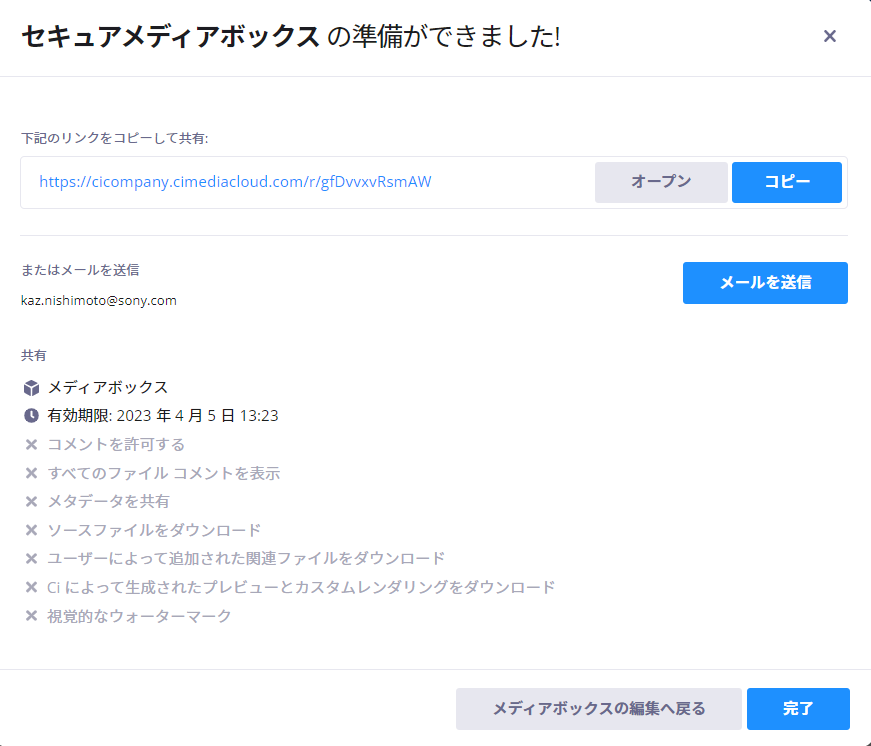Click the X icon next to 視覚的なウォーターマーク
Viewport: 871px width, 746px height.
coord(32,615)
